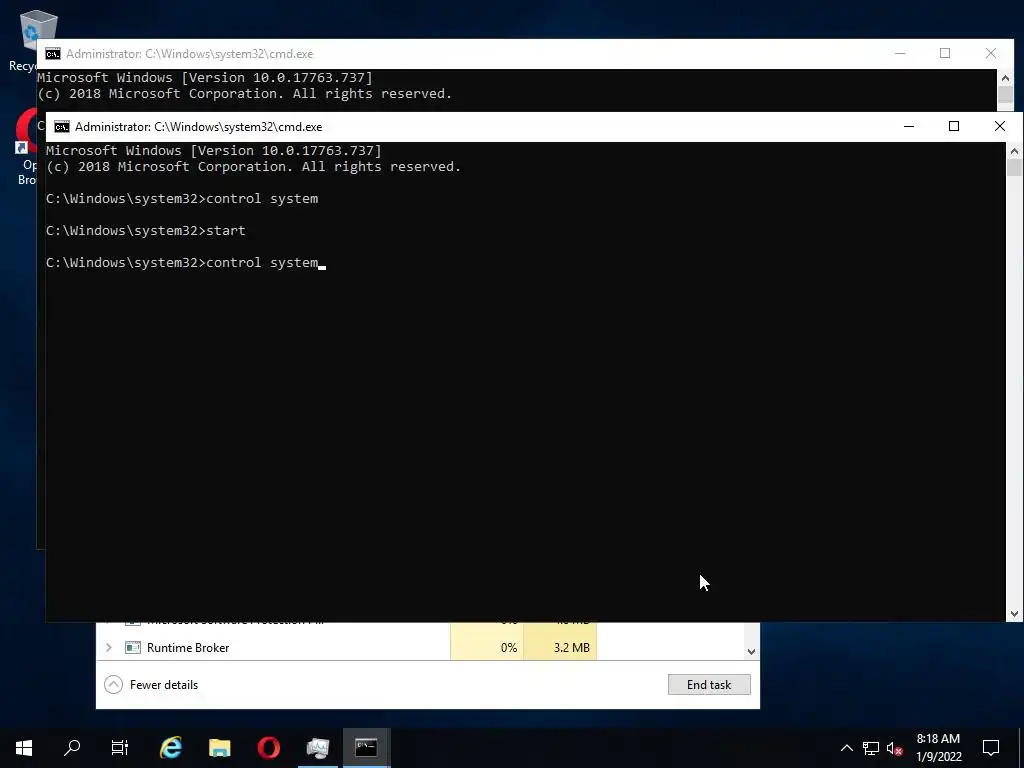Select Runtime Broker process name

(188, 648)
